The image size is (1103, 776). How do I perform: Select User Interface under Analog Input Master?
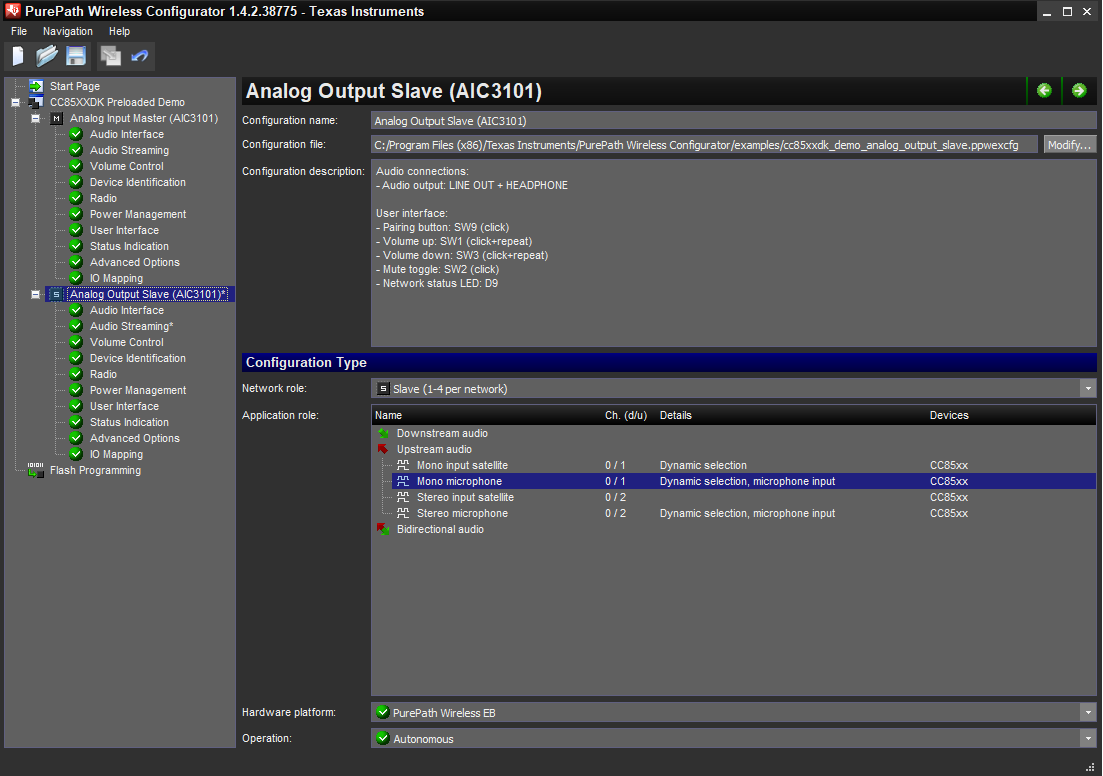[x=125, y=230]
